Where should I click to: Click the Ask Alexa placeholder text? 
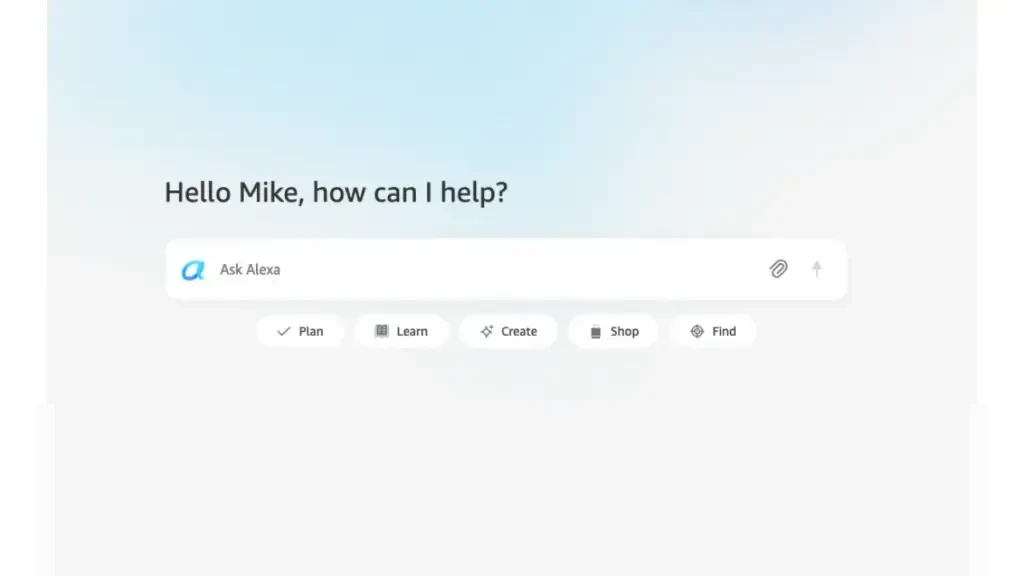pyautogui.click(x=250, y=270)
